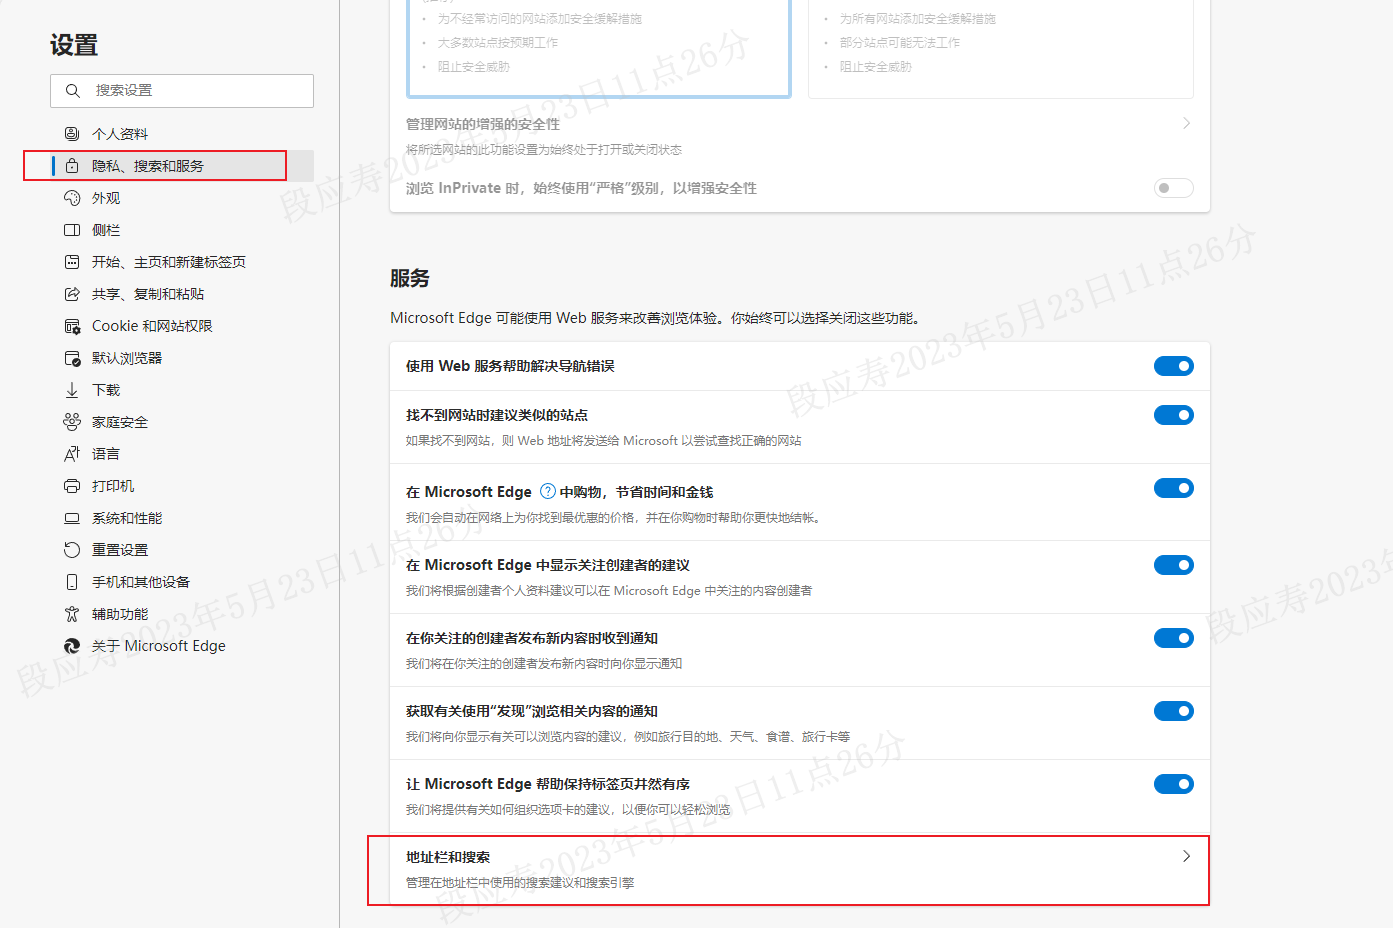Screen dimensions: 1393x928
Task: Click the 重置设置 reset icon
Action: tap(72, 550)
